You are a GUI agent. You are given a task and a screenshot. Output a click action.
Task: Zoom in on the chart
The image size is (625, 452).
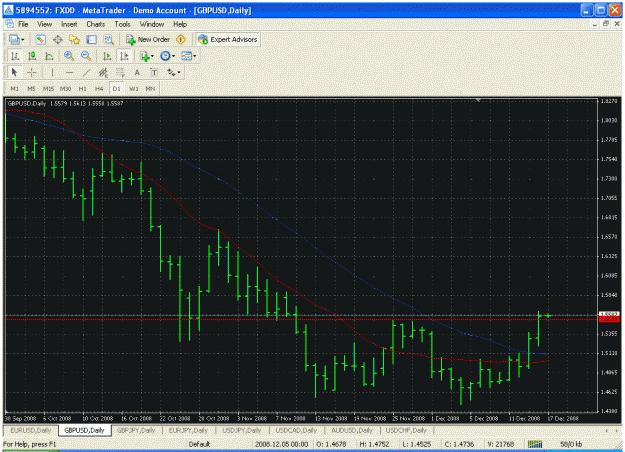pyautogui.click(x=69, y=56)
